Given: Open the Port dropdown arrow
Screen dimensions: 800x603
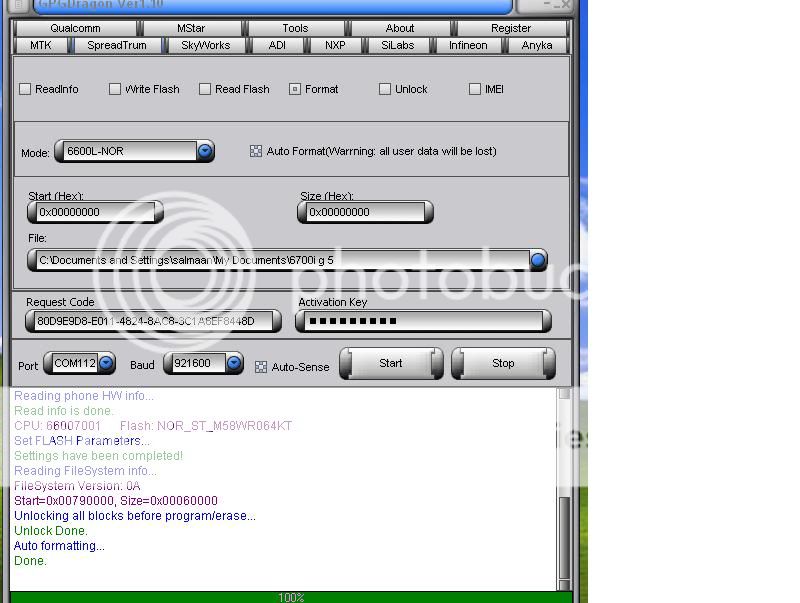Looking at the screenshot, I should pos(106,363).
